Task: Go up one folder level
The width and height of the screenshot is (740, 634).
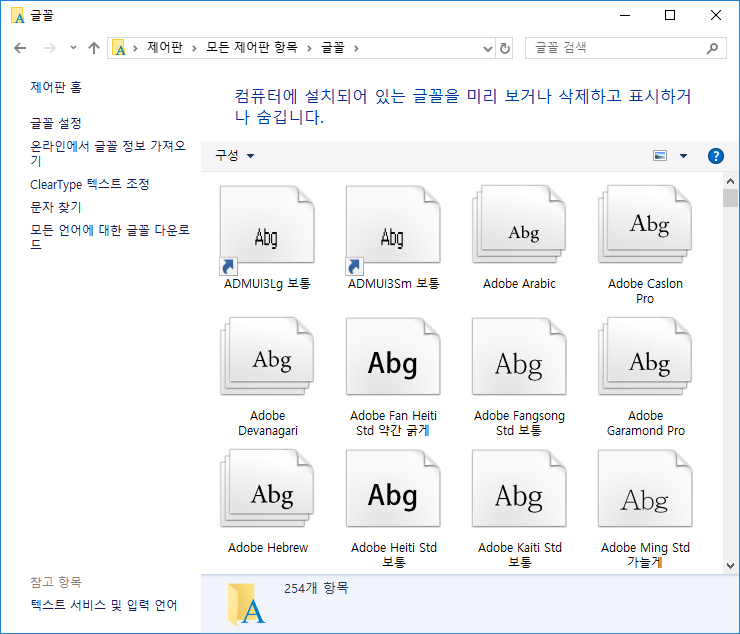Action: click(94, 48)
